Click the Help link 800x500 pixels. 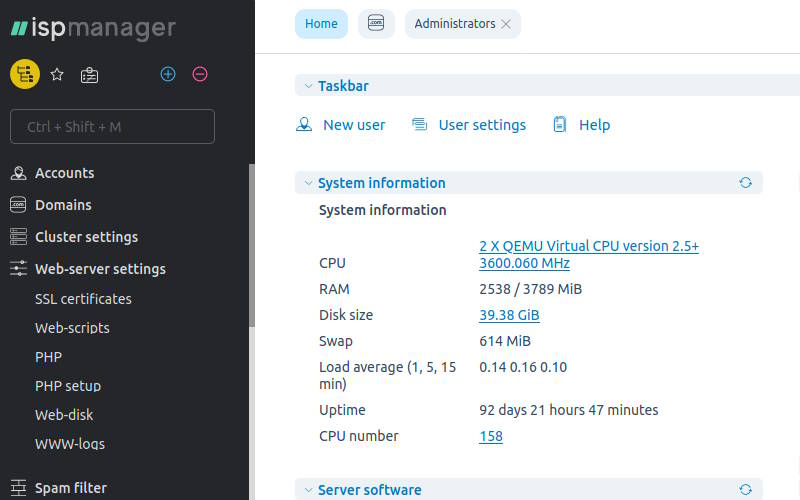(594, 125)
